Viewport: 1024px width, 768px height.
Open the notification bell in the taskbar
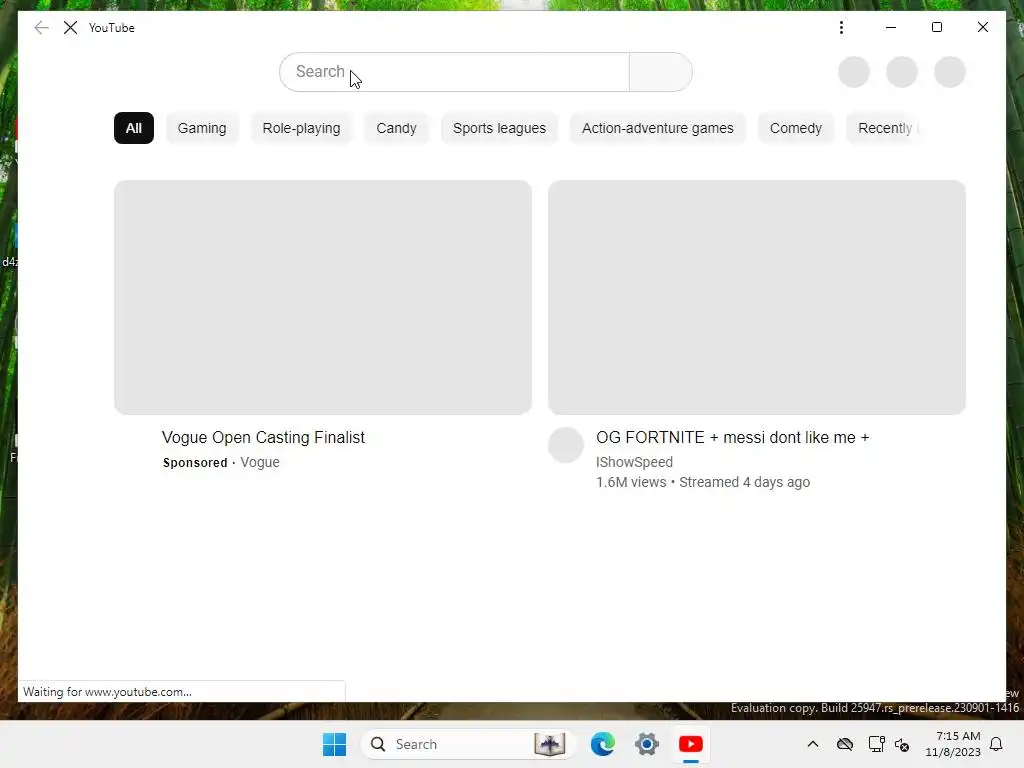pyautogui.click(x=997, y=744)
